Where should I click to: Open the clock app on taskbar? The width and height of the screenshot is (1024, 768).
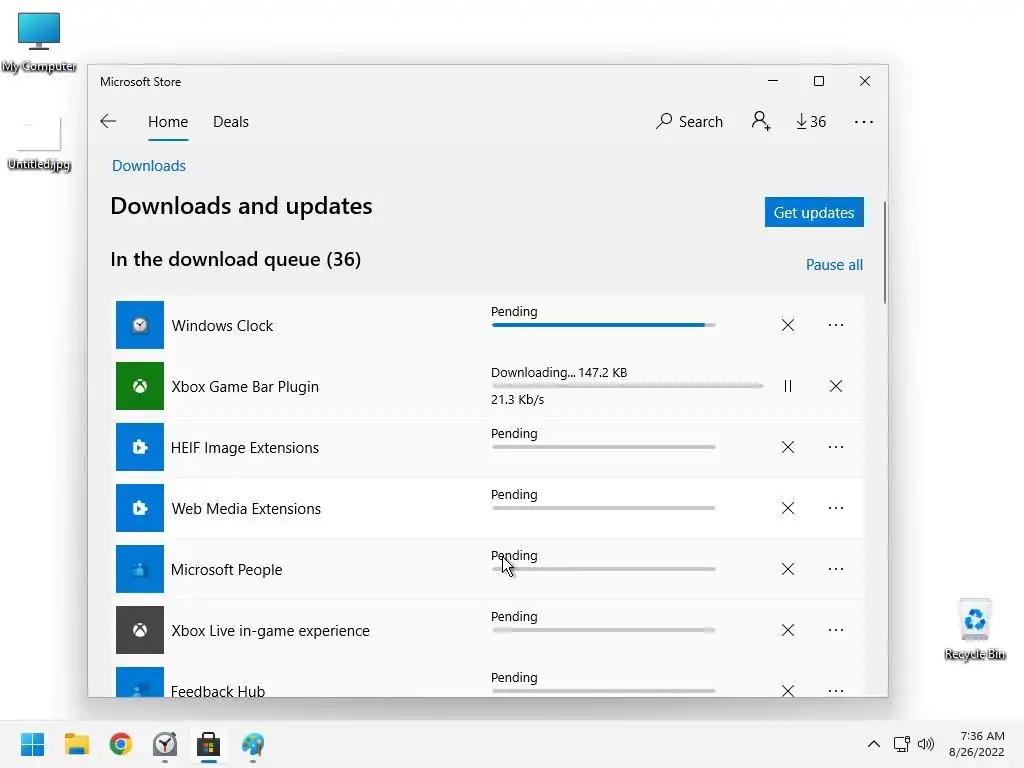[165, 744]
